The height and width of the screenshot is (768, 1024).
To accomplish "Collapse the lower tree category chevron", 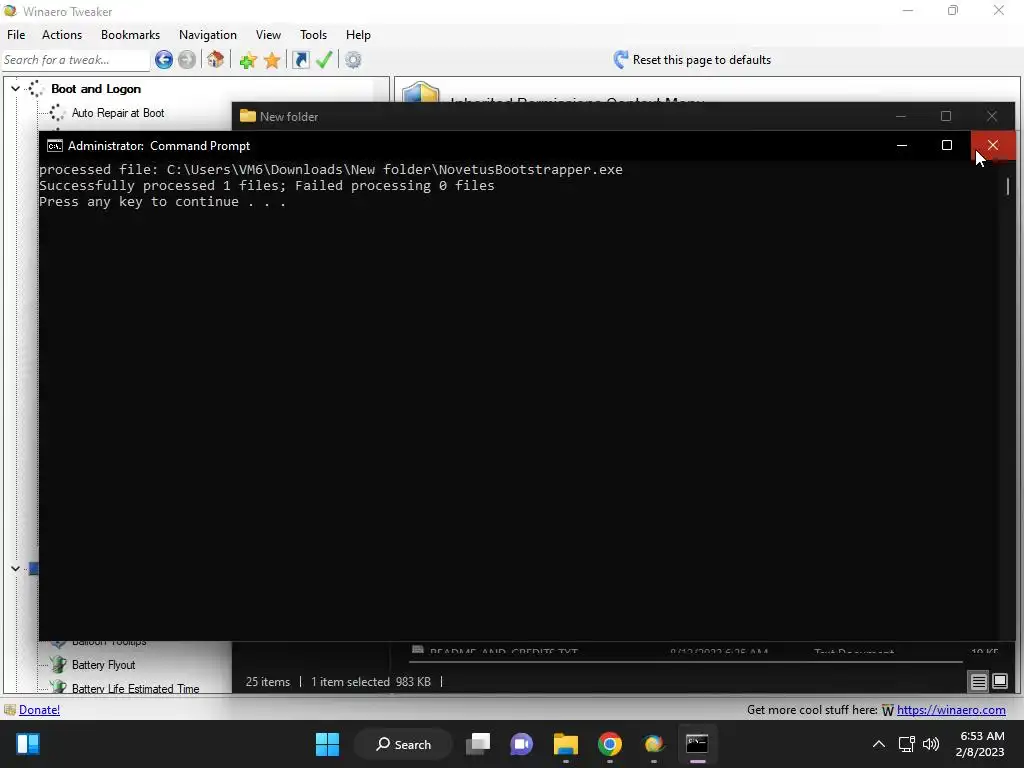I will pos(15,569).
